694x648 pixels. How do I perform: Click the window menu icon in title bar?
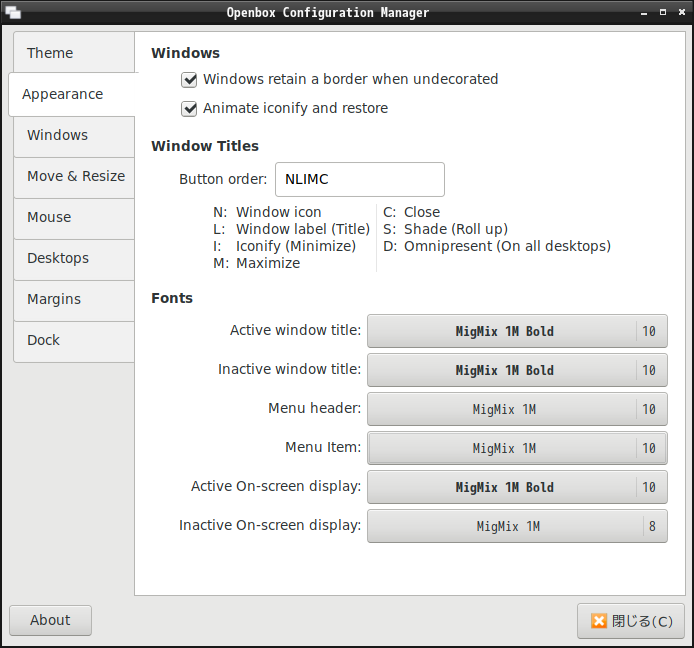point(13,12)
